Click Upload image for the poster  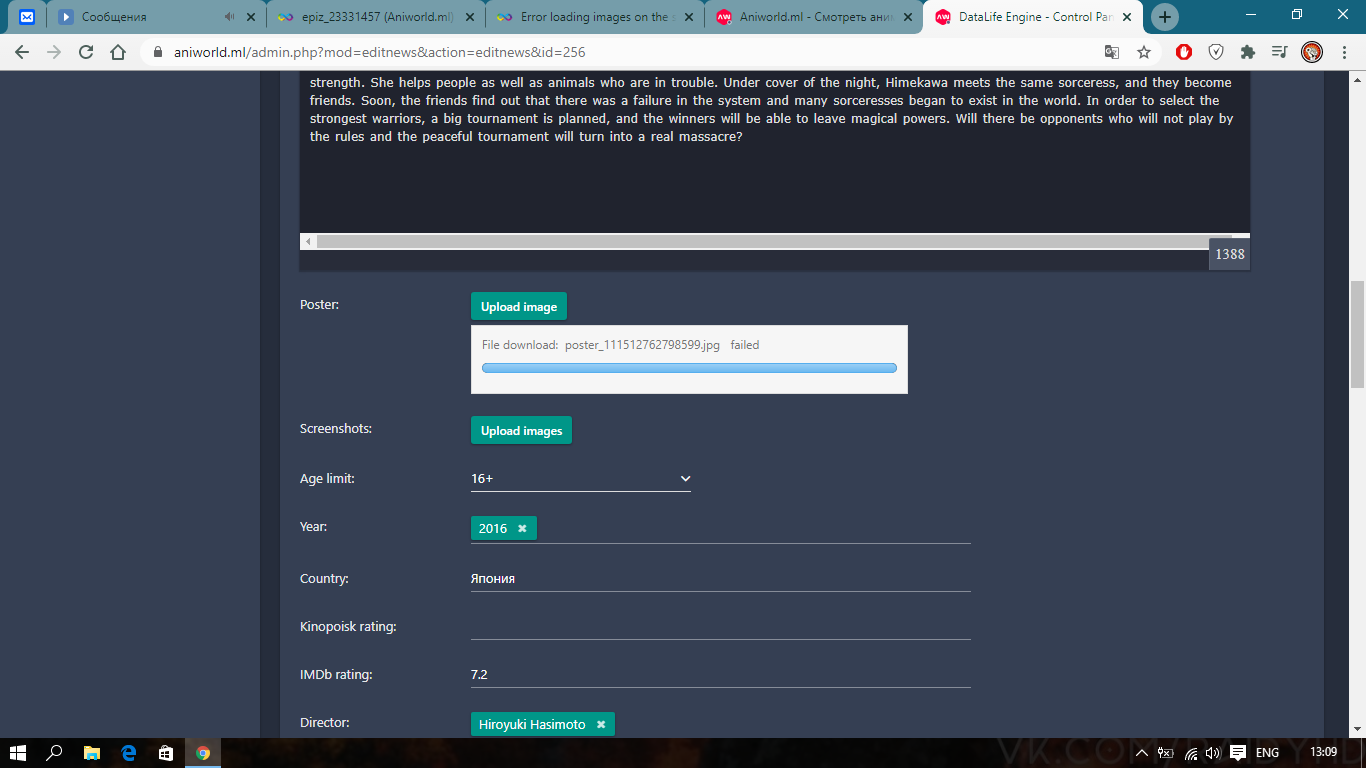(518, 306)
